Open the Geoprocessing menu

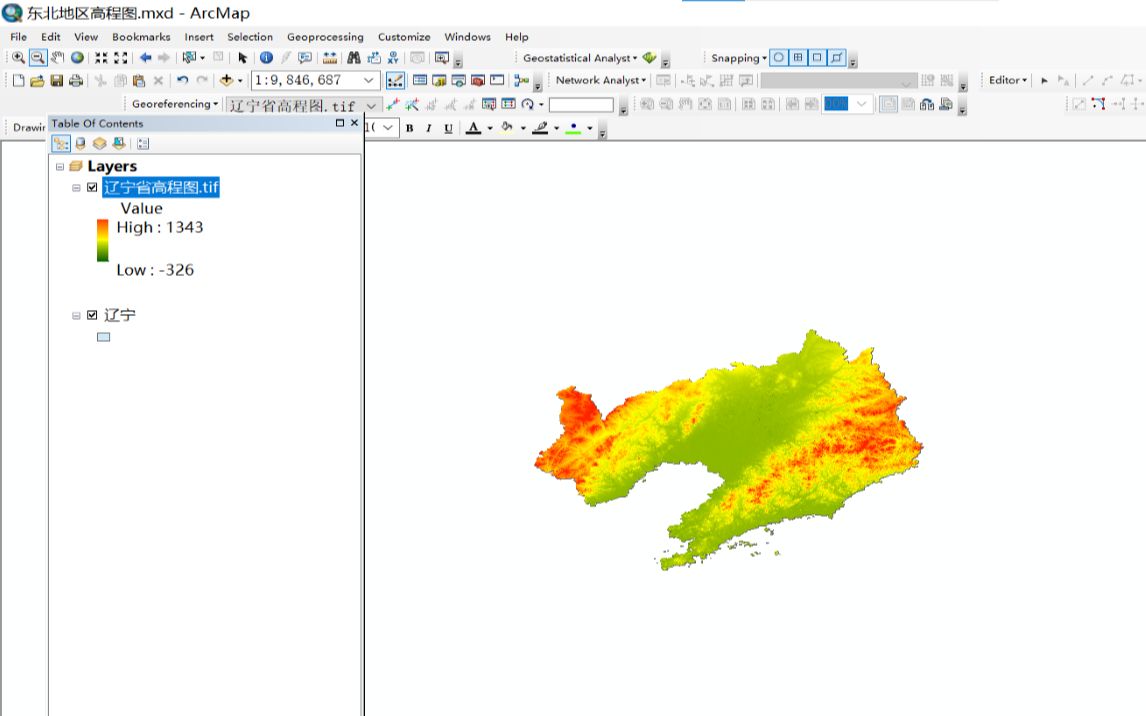(324, 37)
